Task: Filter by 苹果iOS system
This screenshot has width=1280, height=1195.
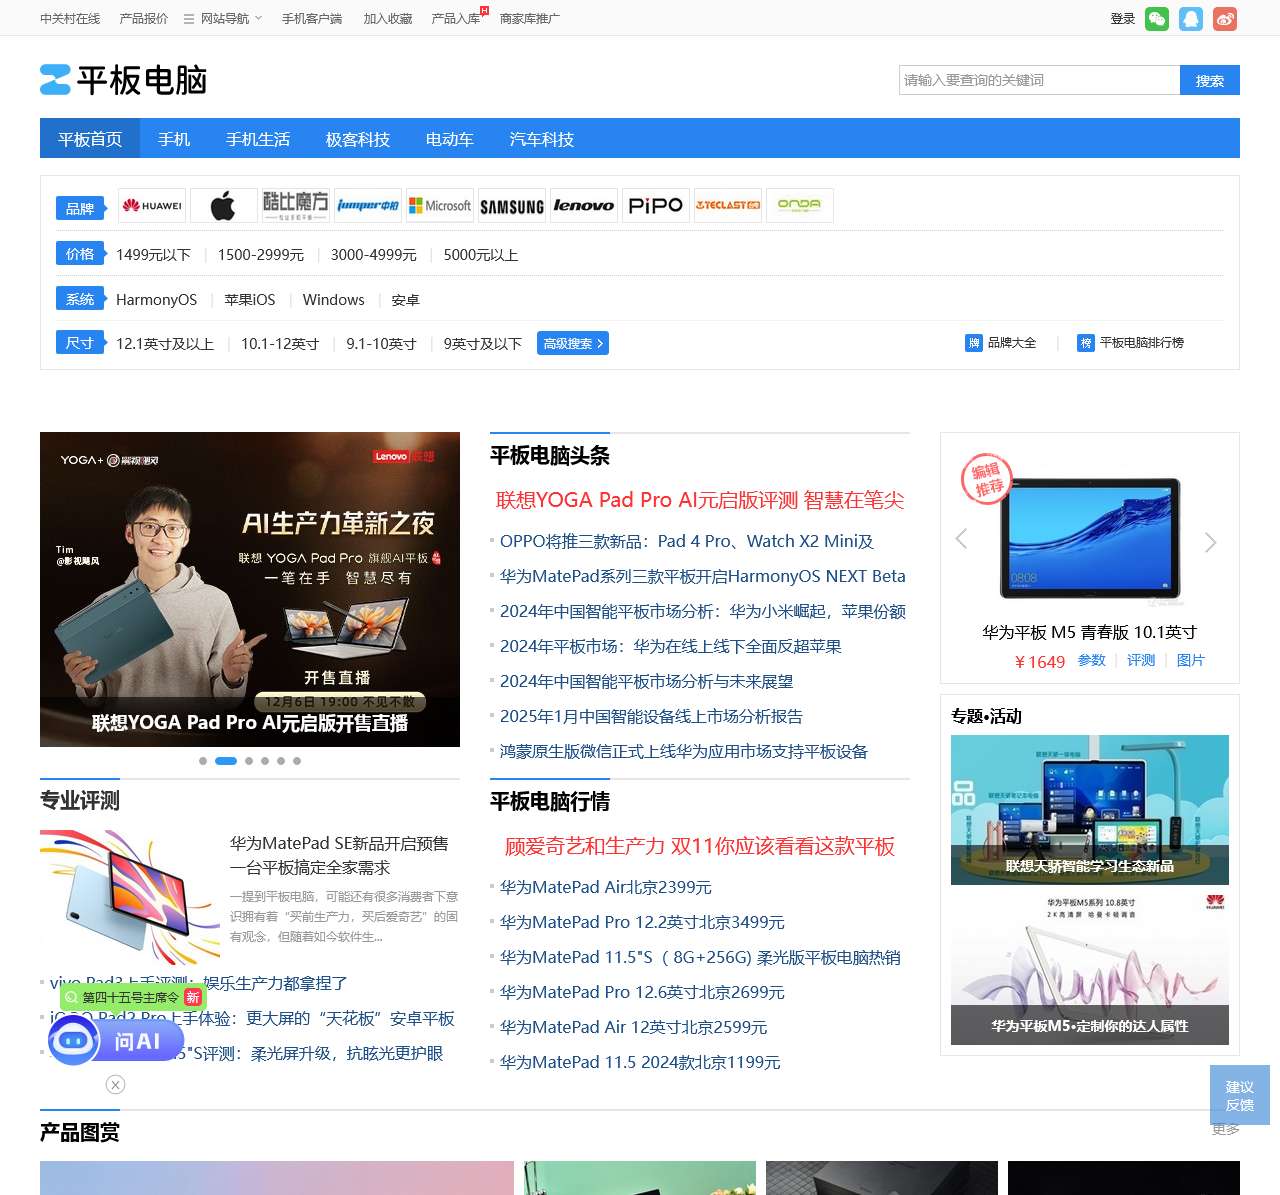Action: (x=250, y=300)
